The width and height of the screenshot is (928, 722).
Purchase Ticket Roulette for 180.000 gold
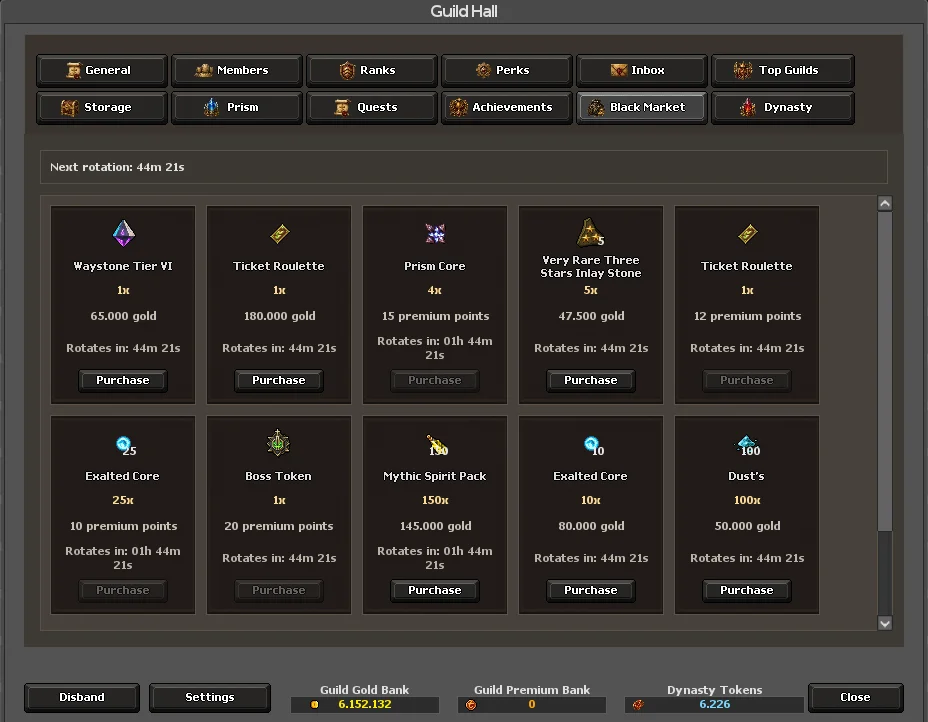[x=279, y=381]
